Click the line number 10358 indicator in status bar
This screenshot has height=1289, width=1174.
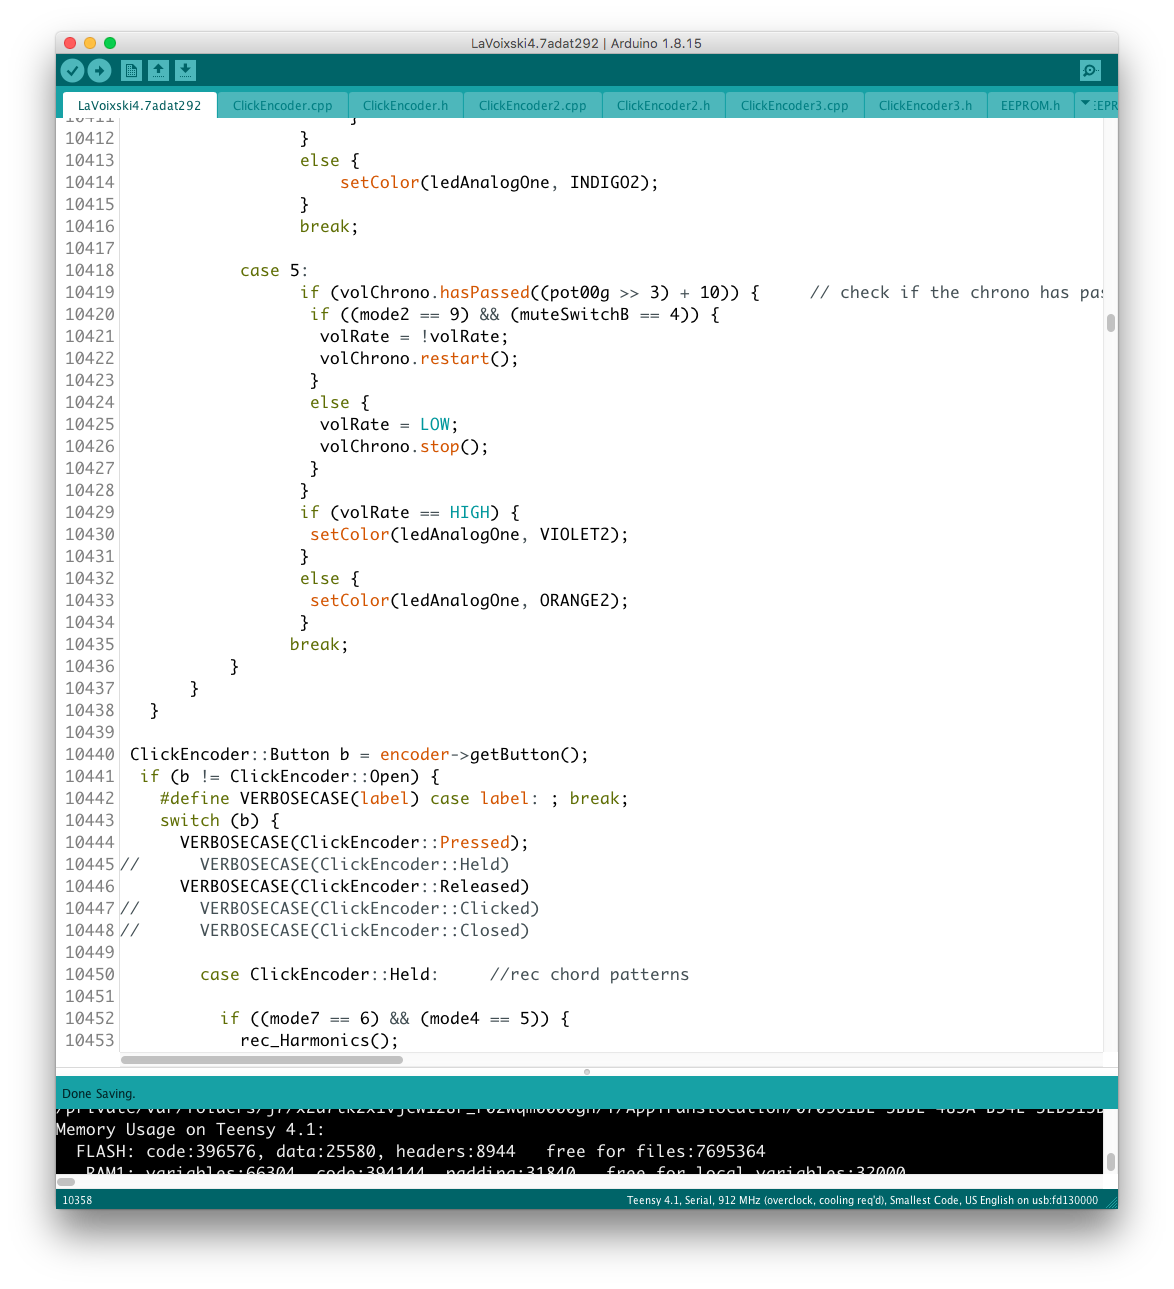click(x=77, y=1200)
